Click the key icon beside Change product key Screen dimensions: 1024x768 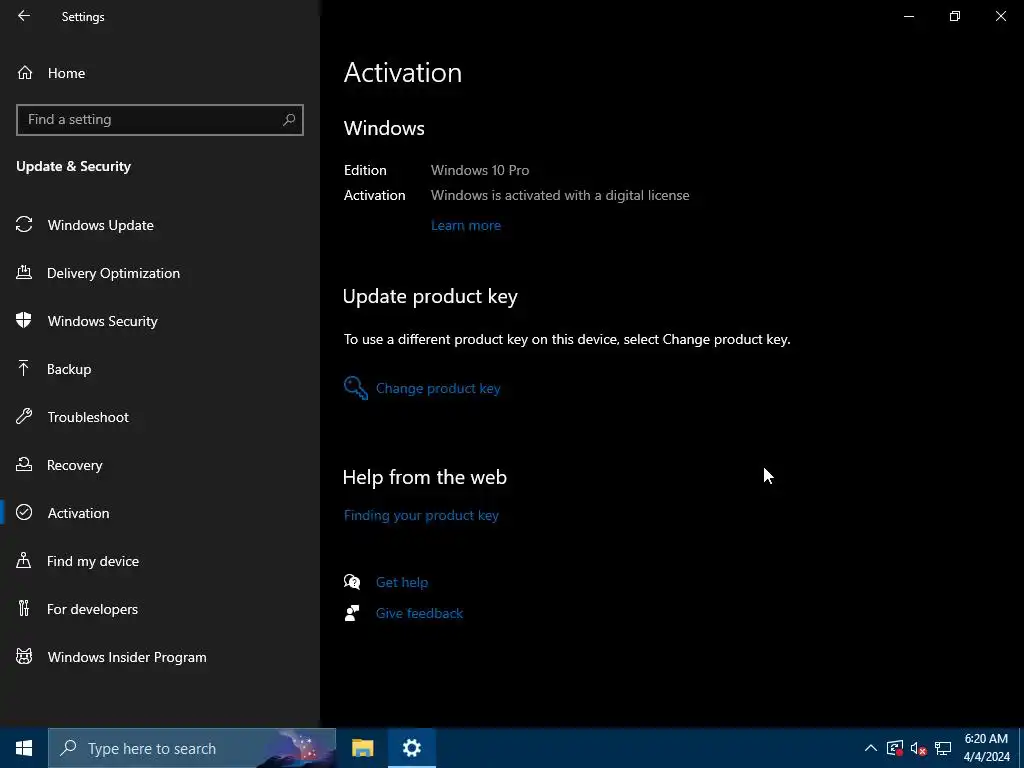point(356,387)
